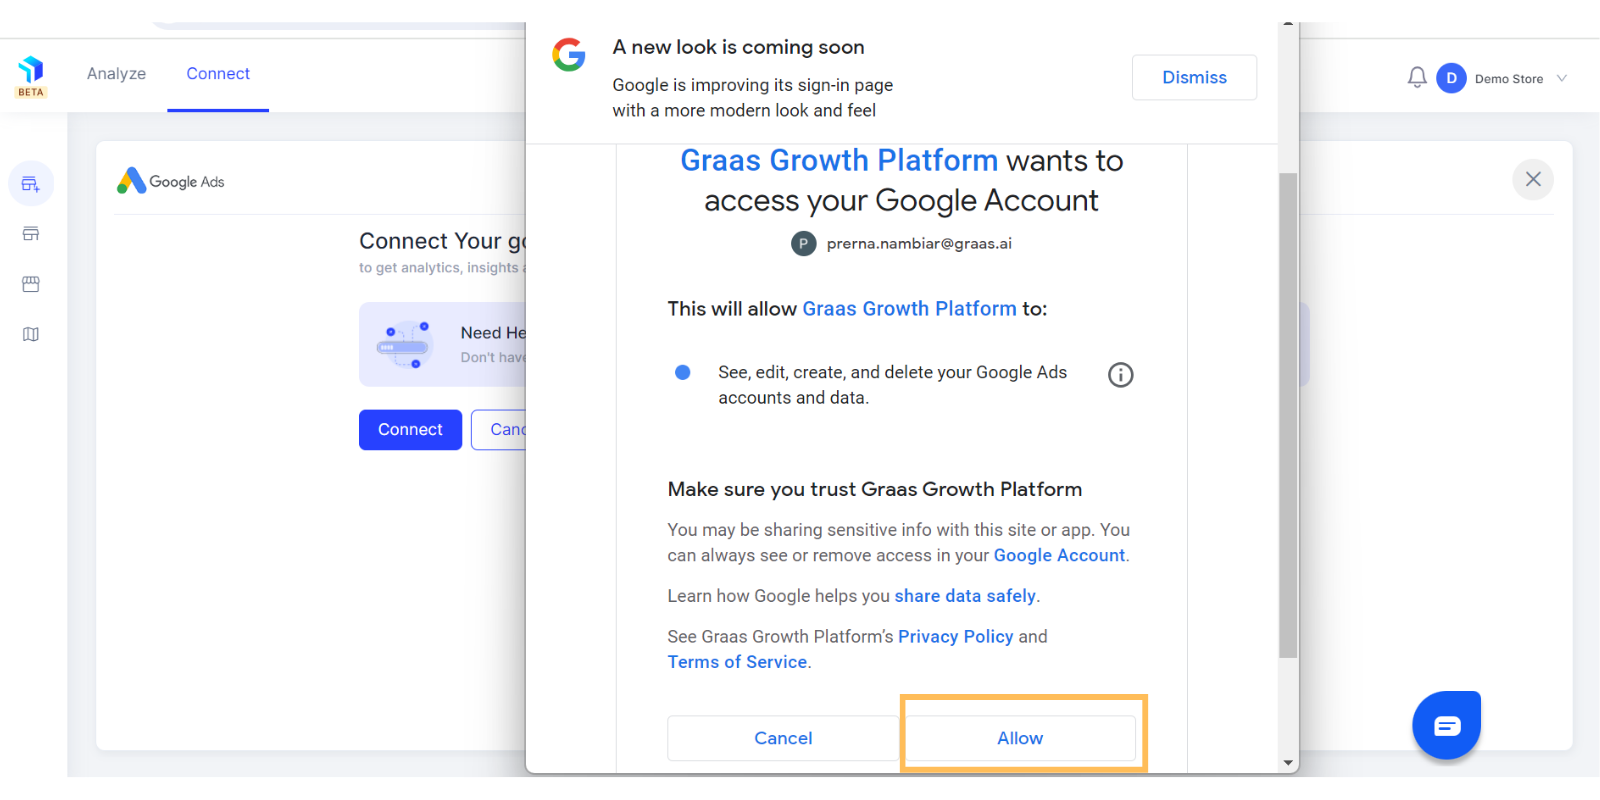
Task: Open the Analyze tab
Action: pos(116,74)
